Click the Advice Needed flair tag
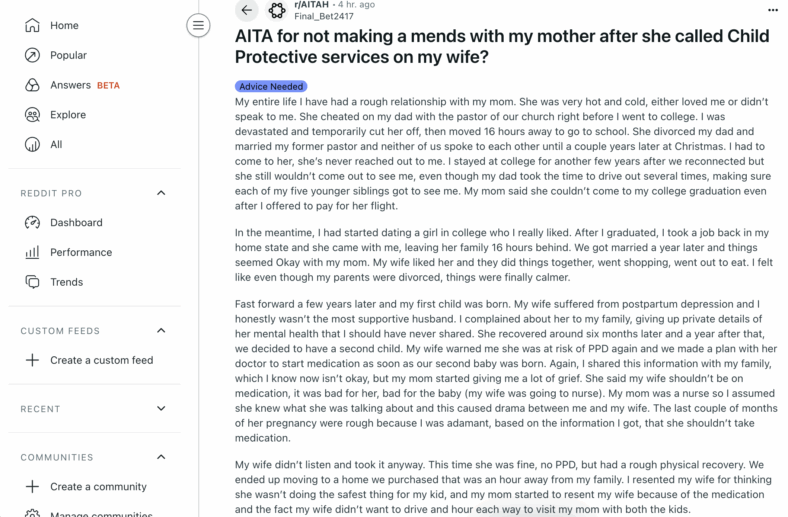 (271, 86)
